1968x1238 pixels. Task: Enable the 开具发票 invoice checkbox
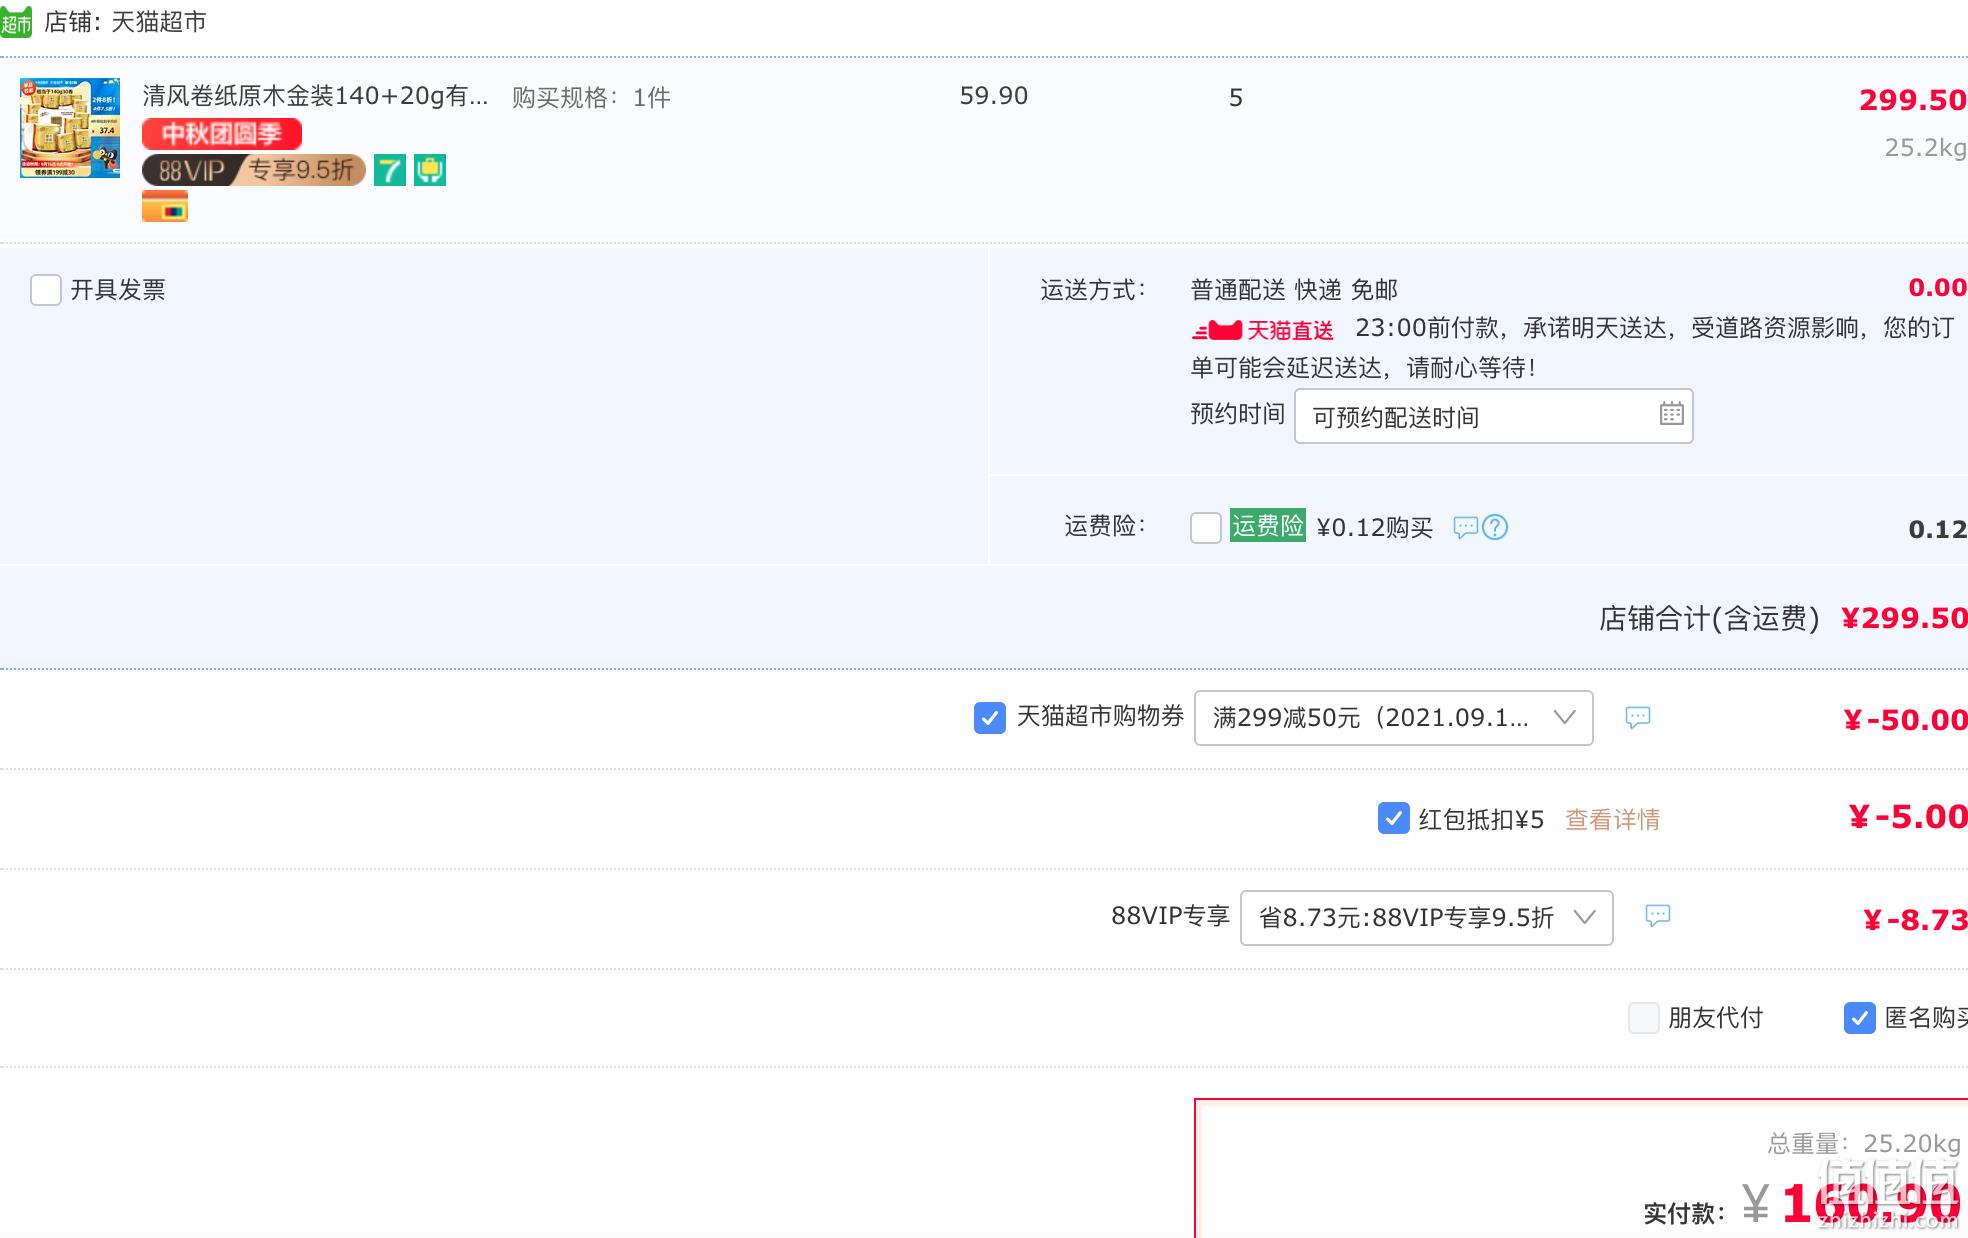pyautogui.click(x=46, y=290)
